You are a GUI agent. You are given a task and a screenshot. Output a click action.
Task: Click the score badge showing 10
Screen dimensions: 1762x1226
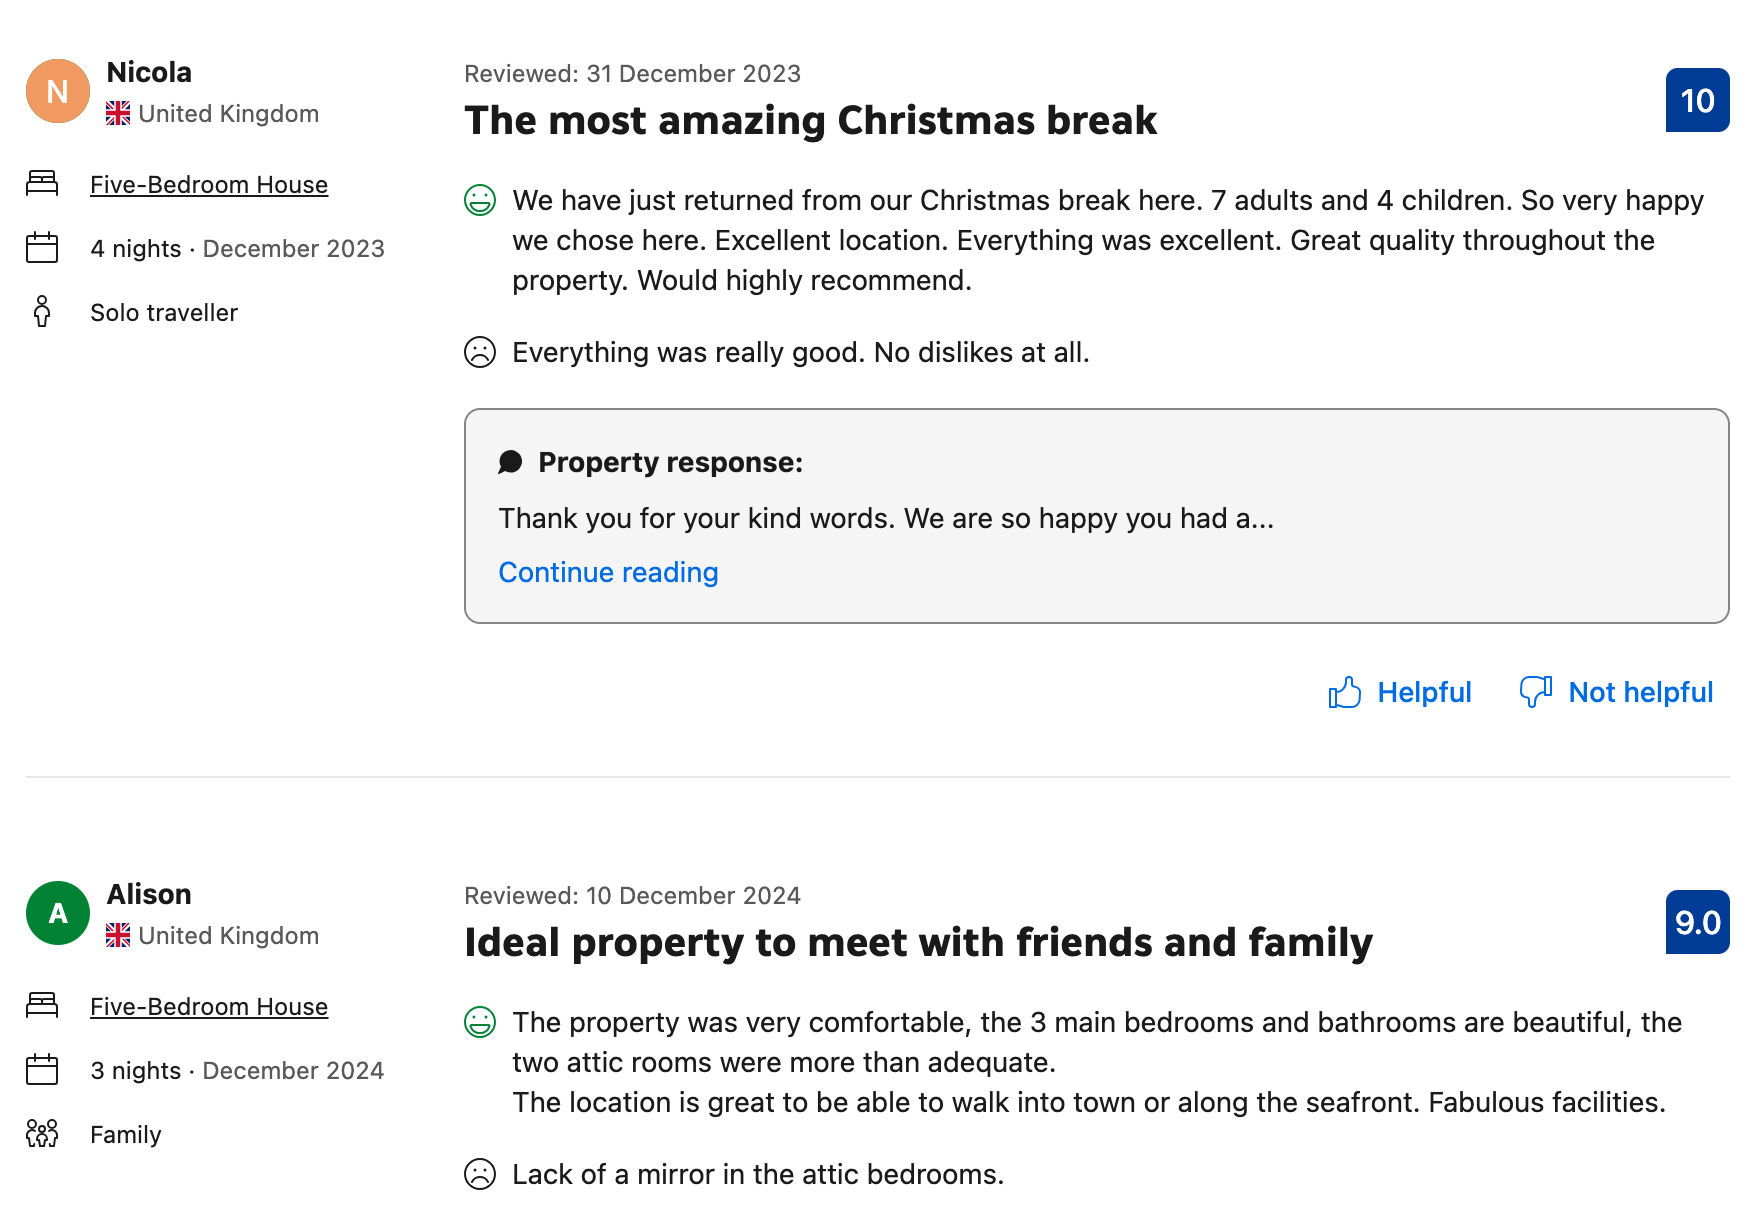pyautogui.click(x=1697, y=100)
